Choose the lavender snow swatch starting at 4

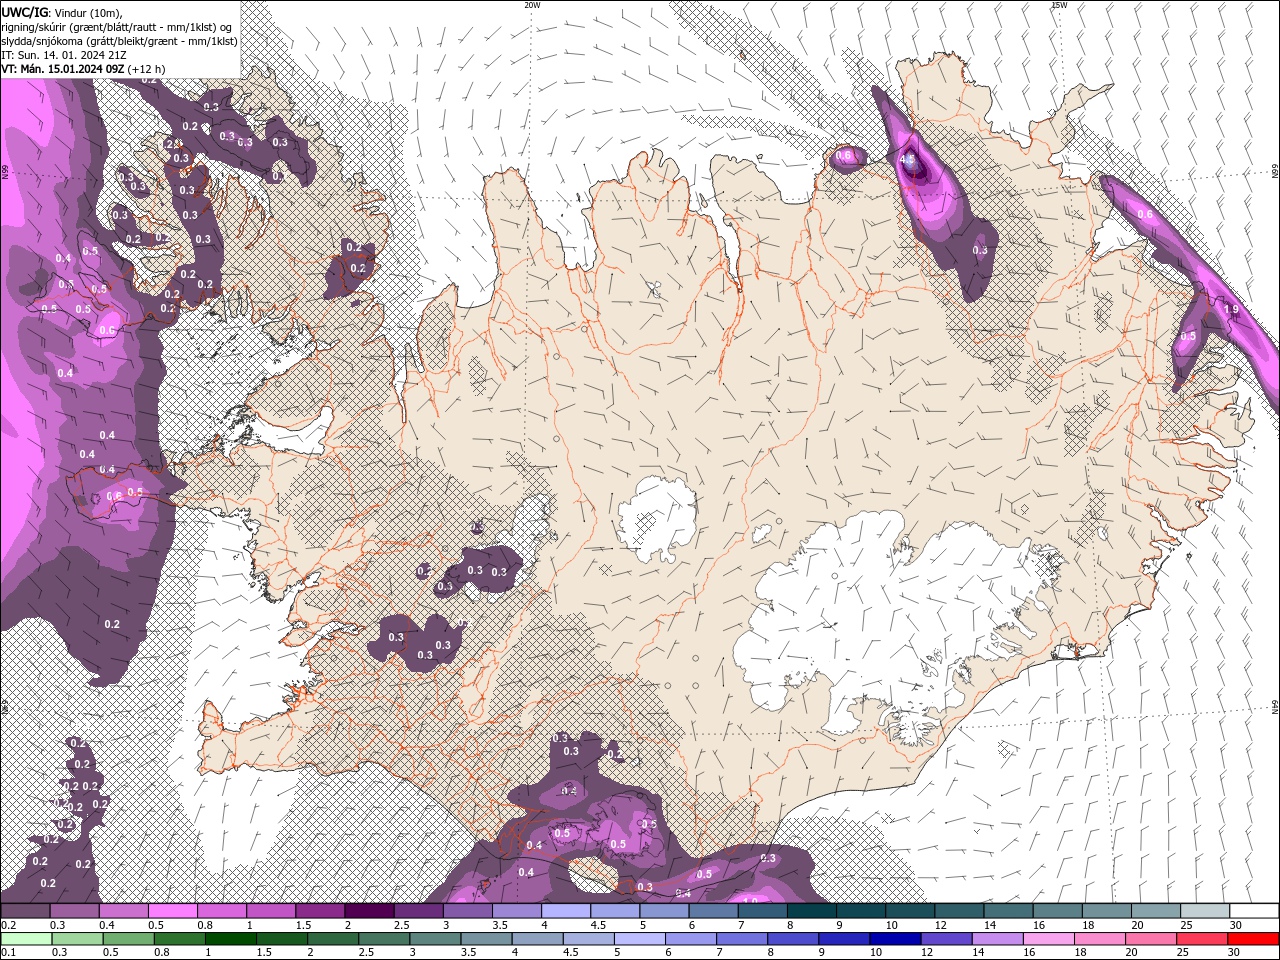tap(566, 911)
